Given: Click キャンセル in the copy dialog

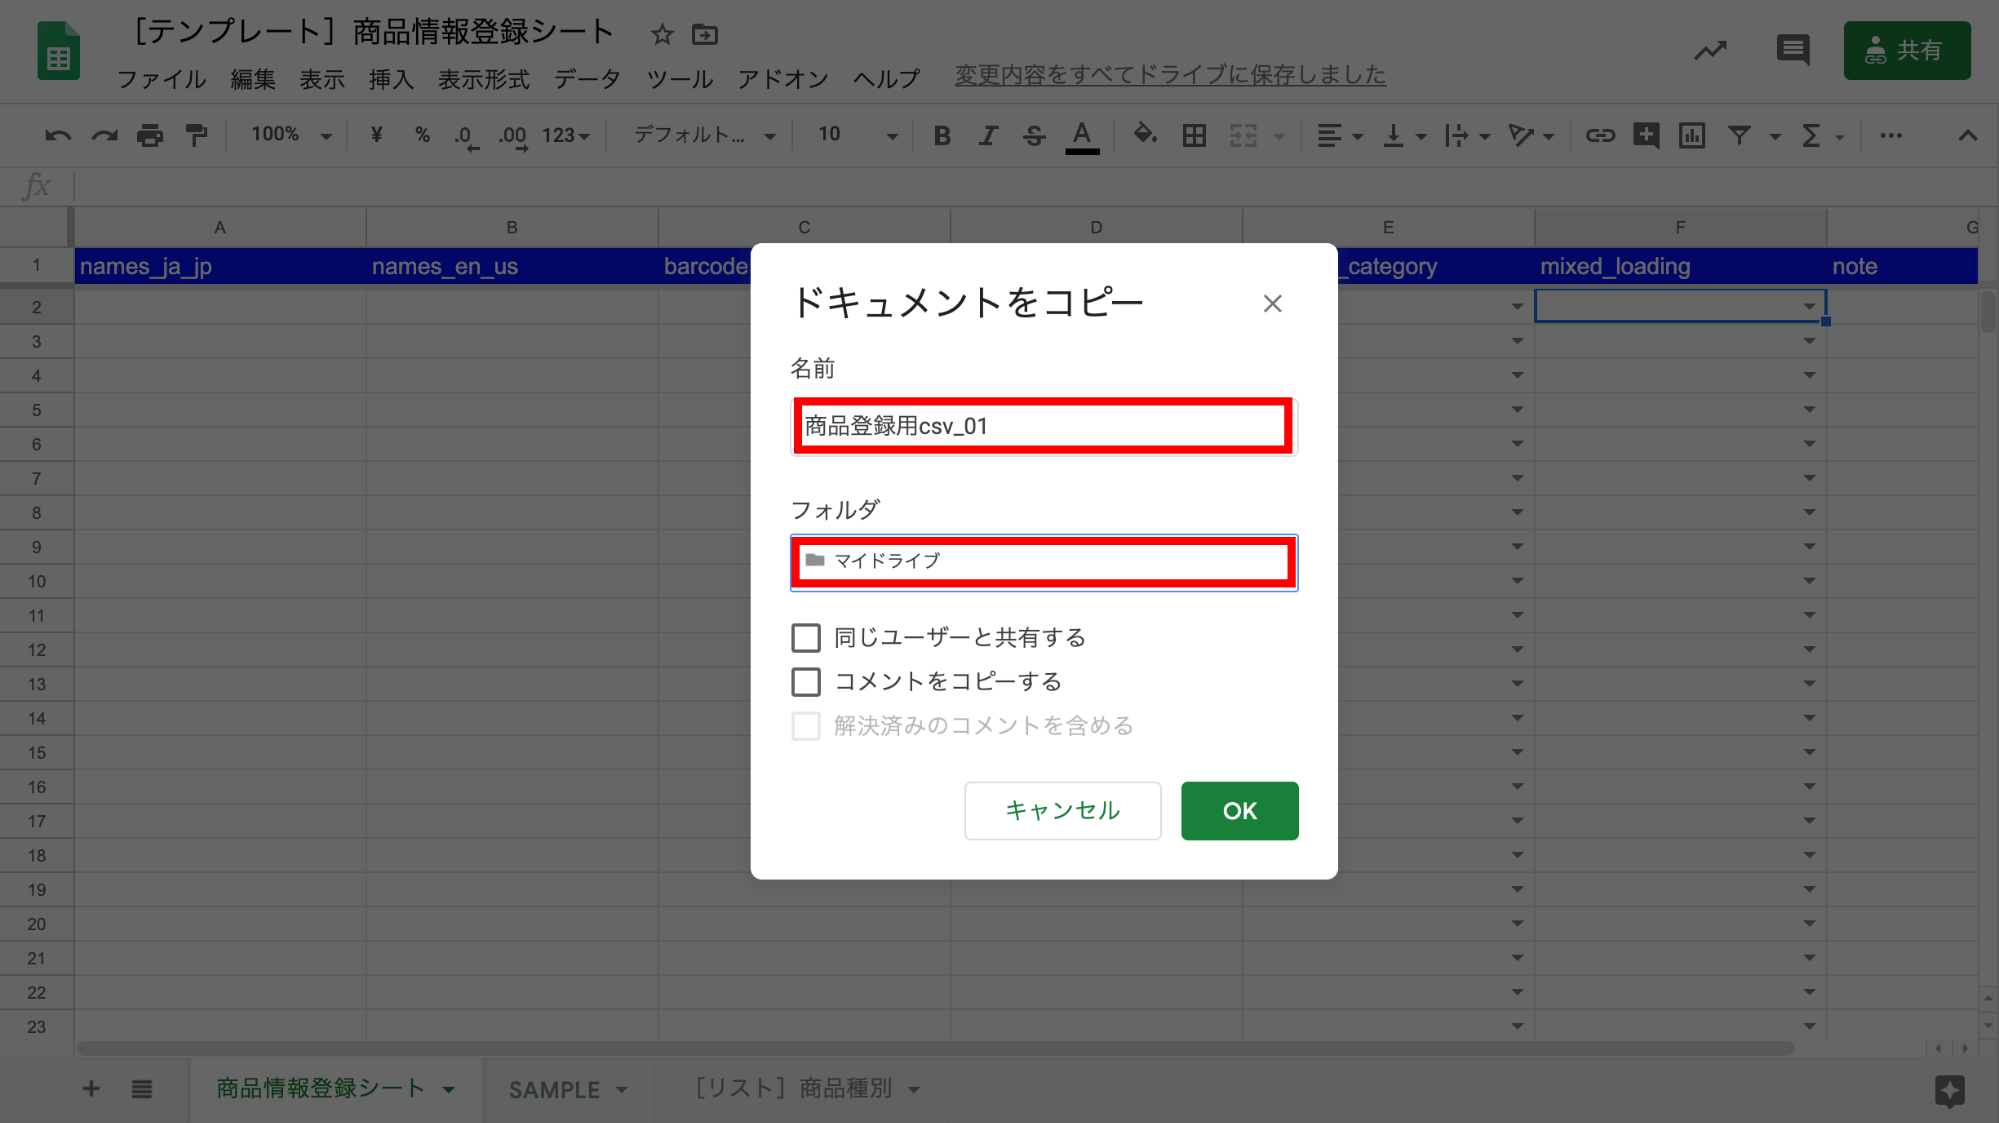Looking at the screenshot, I should pos(1062,810).
